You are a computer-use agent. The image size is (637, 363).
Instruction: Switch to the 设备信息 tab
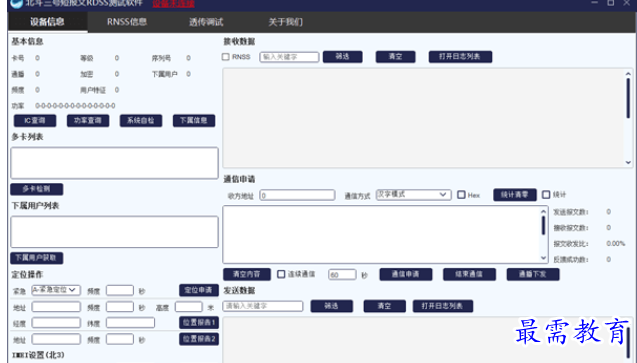[x=47, y=22]
